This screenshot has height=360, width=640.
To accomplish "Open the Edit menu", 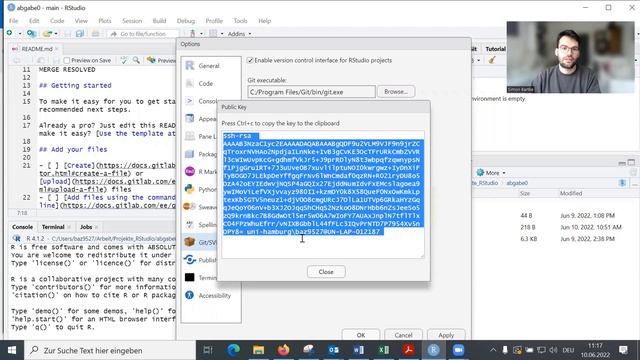I will tap(34, 21).
